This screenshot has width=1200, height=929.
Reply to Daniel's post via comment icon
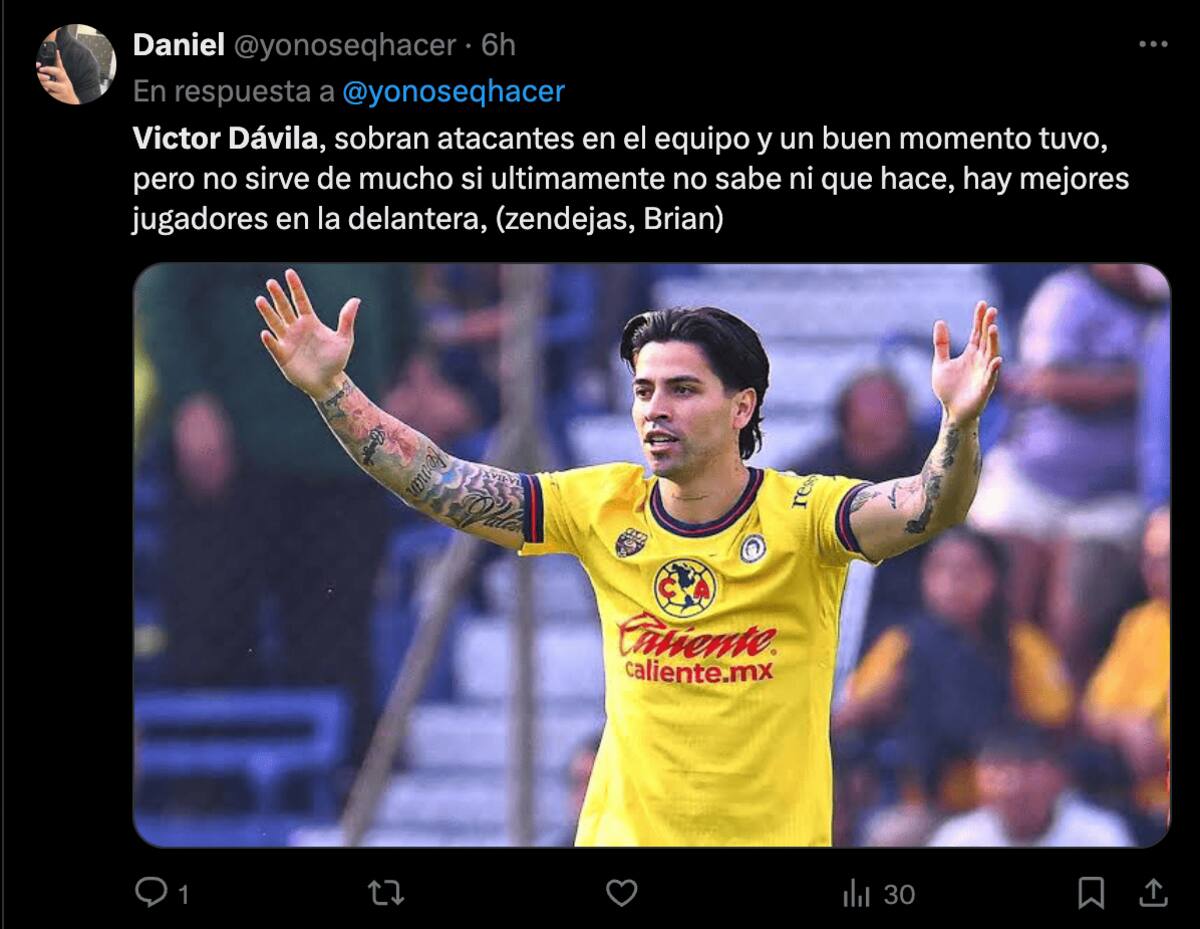click(x=151, y=892)
